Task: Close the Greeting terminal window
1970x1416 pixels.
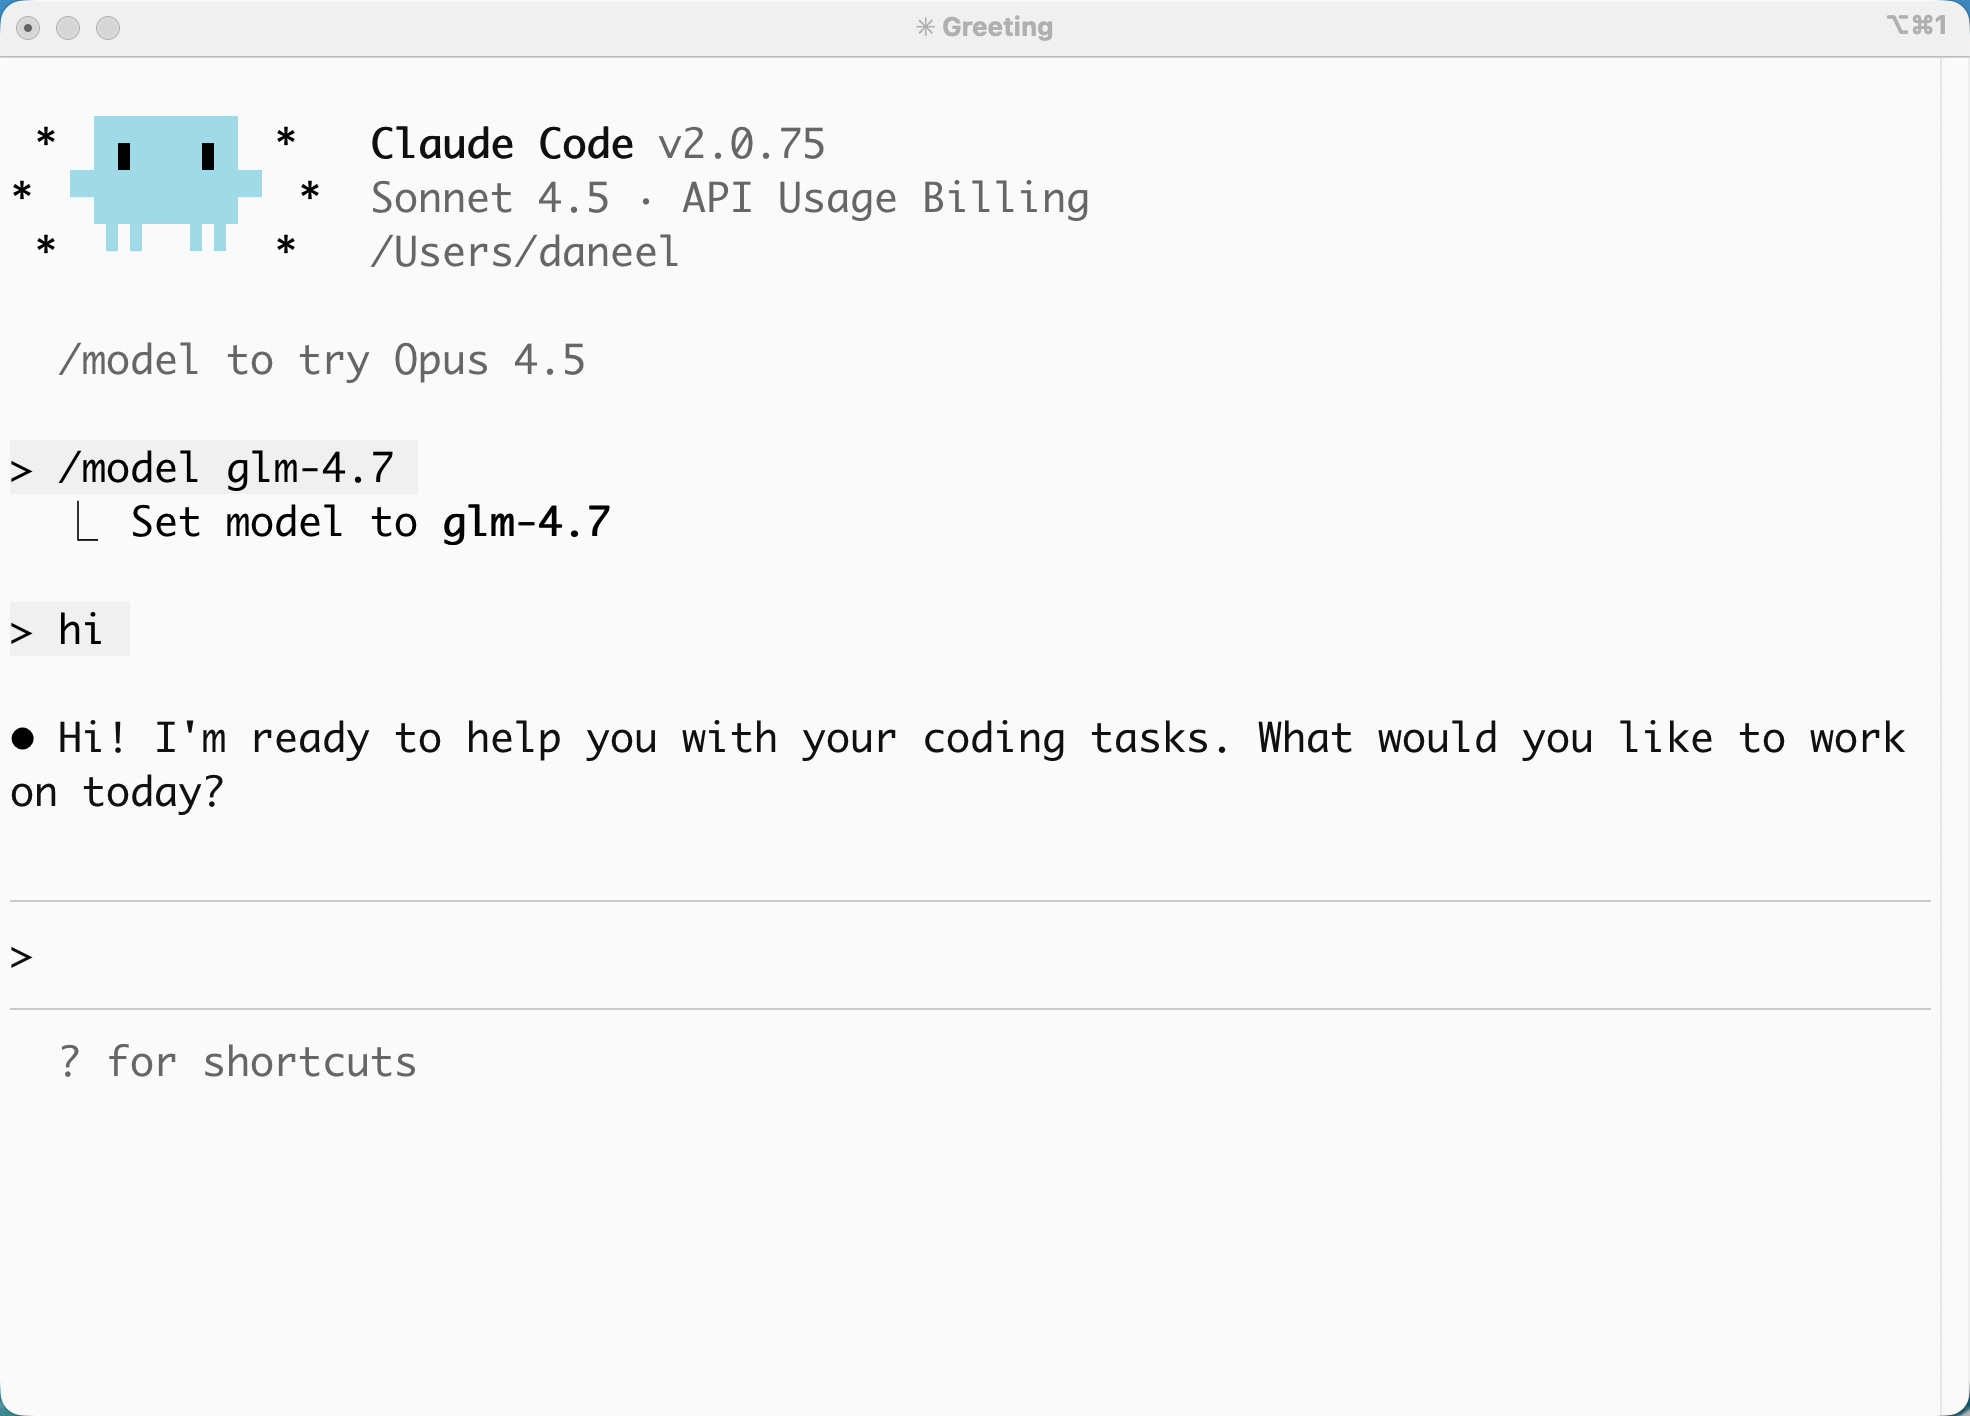Action: pyautogui.click(x=28, y=28)
